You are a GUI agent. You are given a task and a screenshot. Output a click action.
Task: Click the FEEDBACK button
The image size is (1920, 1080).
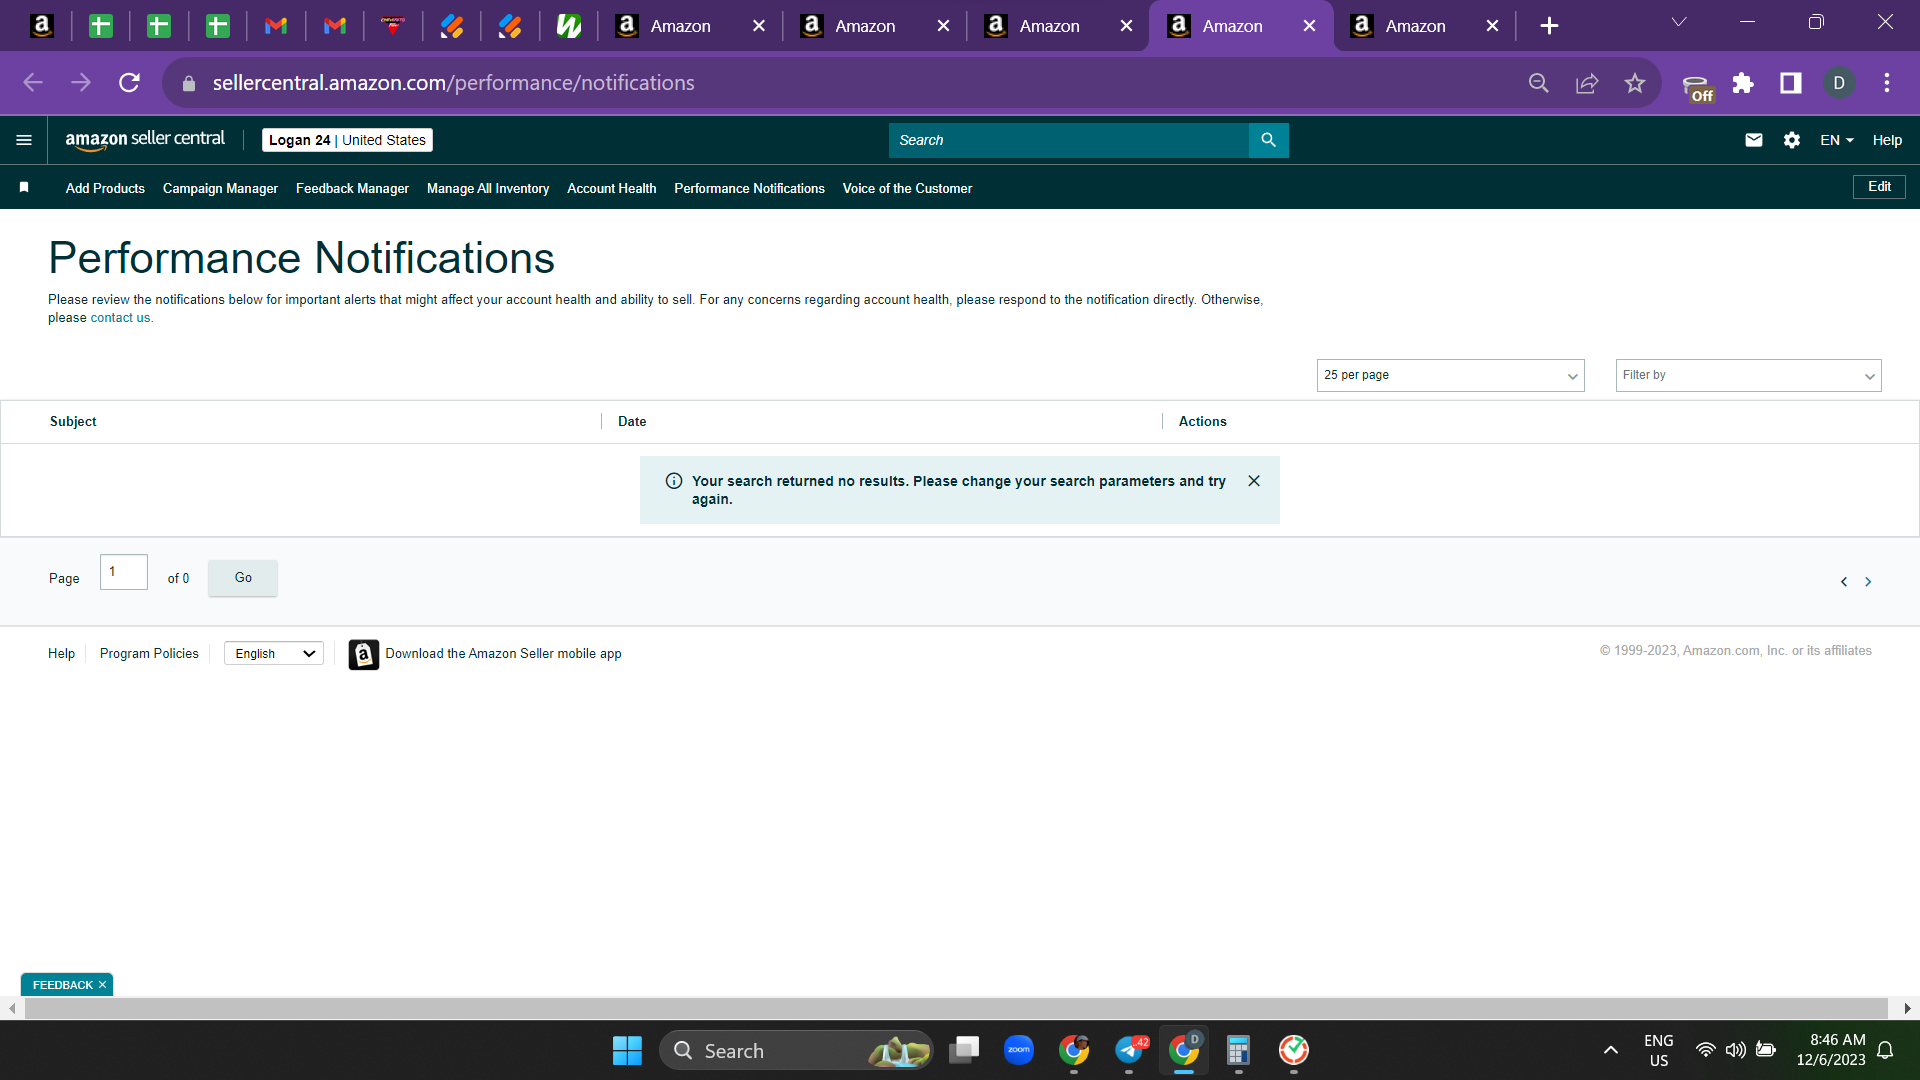pyautogui.click(x=62, y=985)
